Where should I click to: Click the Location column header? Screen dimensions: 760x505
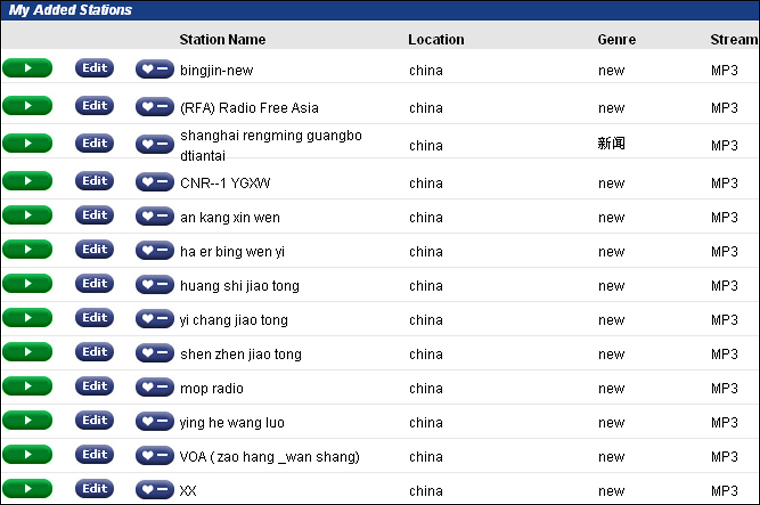click(x=436, y=40)
